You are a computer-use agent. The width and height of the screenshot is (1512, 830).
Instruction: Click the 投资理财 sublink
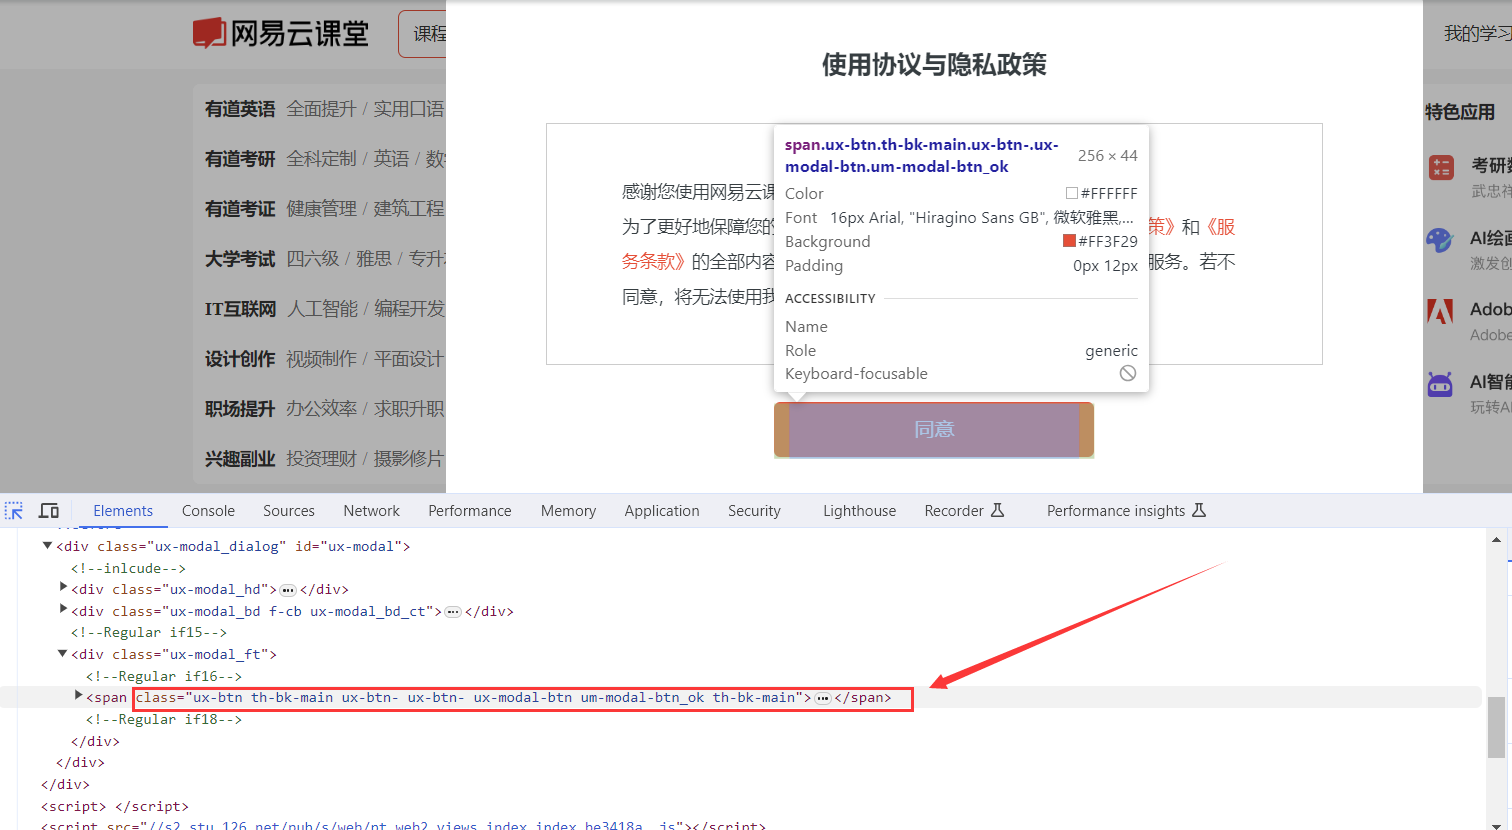click(x=321, y=459)
